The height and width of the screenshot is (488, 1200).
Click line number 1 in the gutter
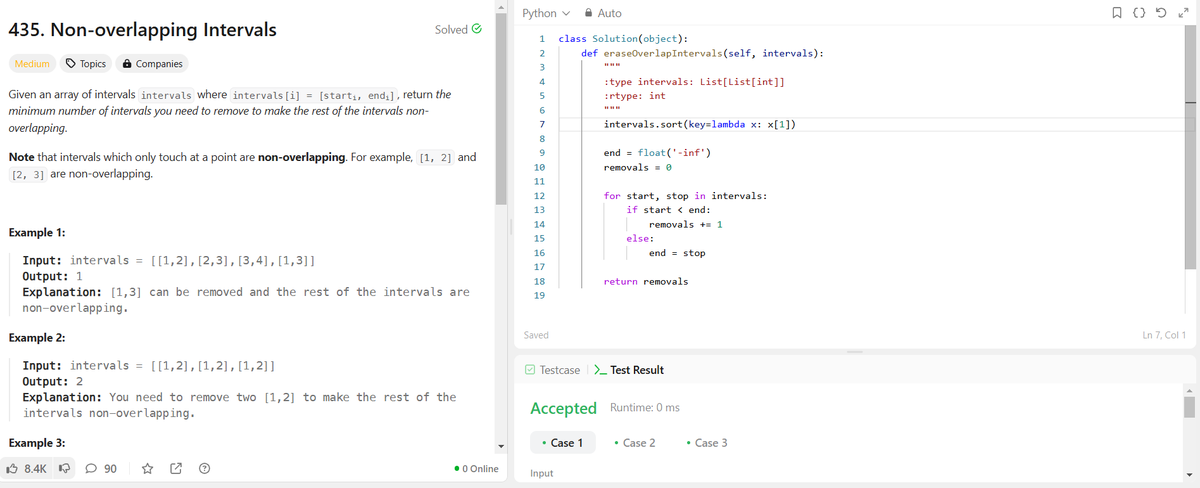click(541, 39)
